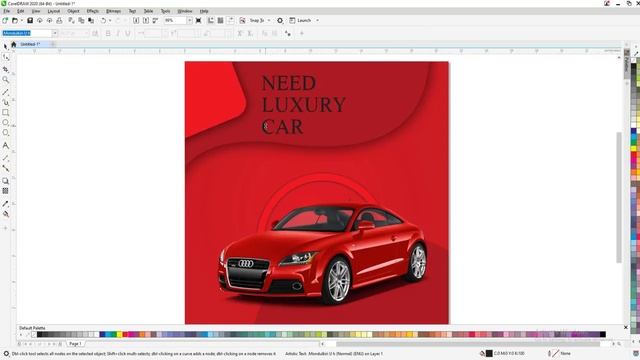
Task: Expand the Launch dropdown
Action: [318, 20]
